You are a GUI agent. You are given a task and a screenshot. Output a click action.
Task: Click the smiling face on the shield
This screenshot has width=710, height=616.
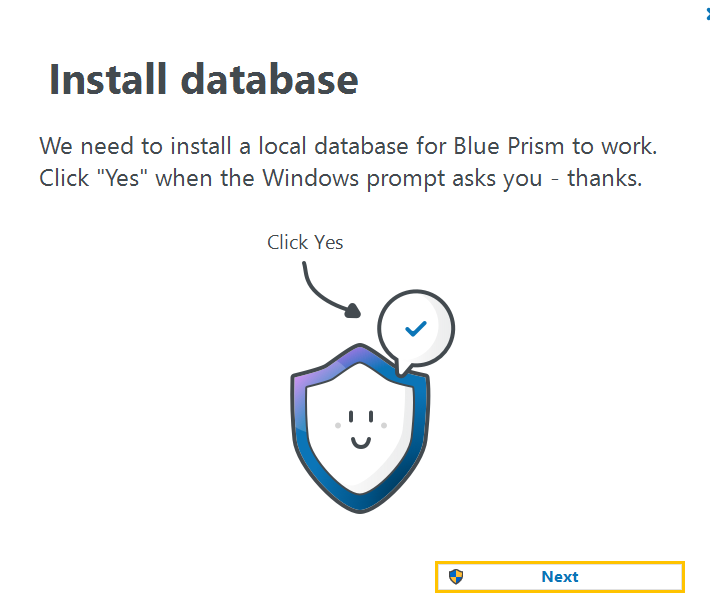click(x=360, y=427)
